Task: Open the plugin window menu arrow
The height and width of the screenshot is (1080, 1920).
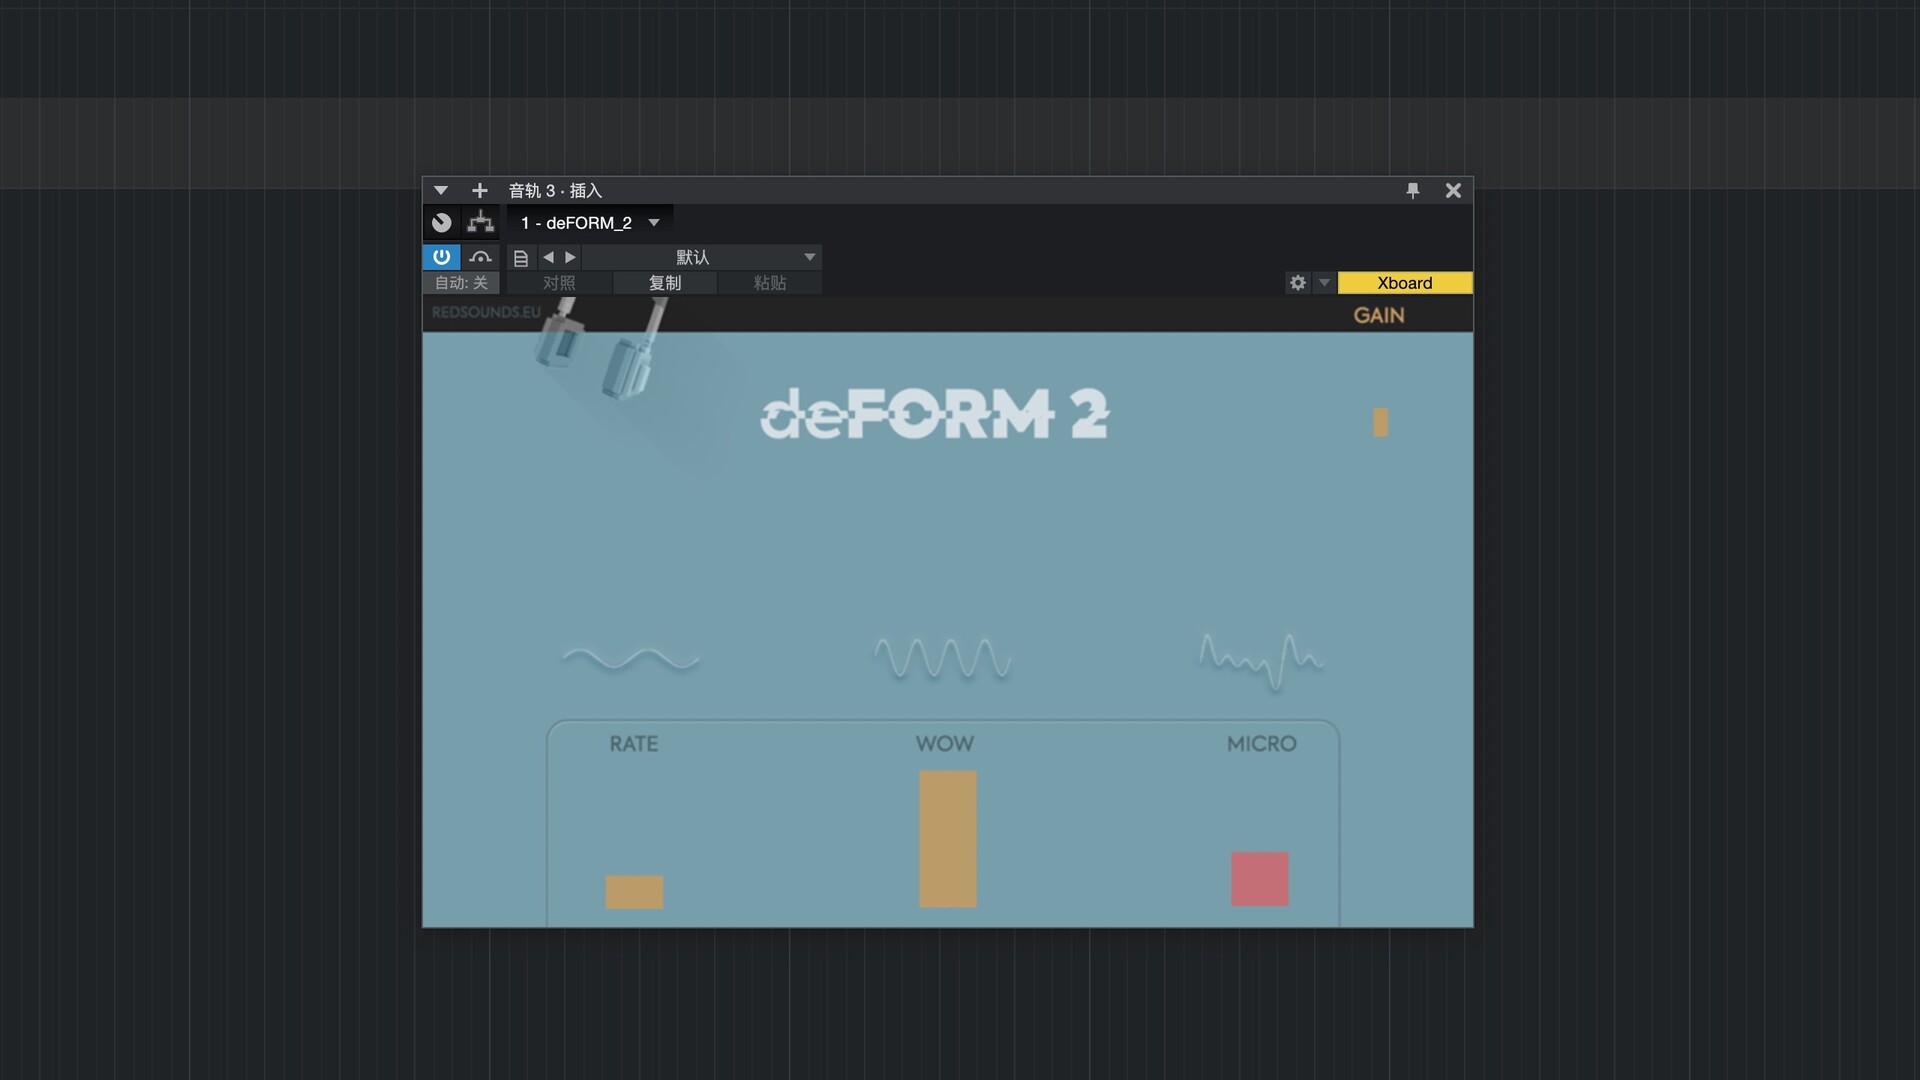Action: click(x=440, y=190)
